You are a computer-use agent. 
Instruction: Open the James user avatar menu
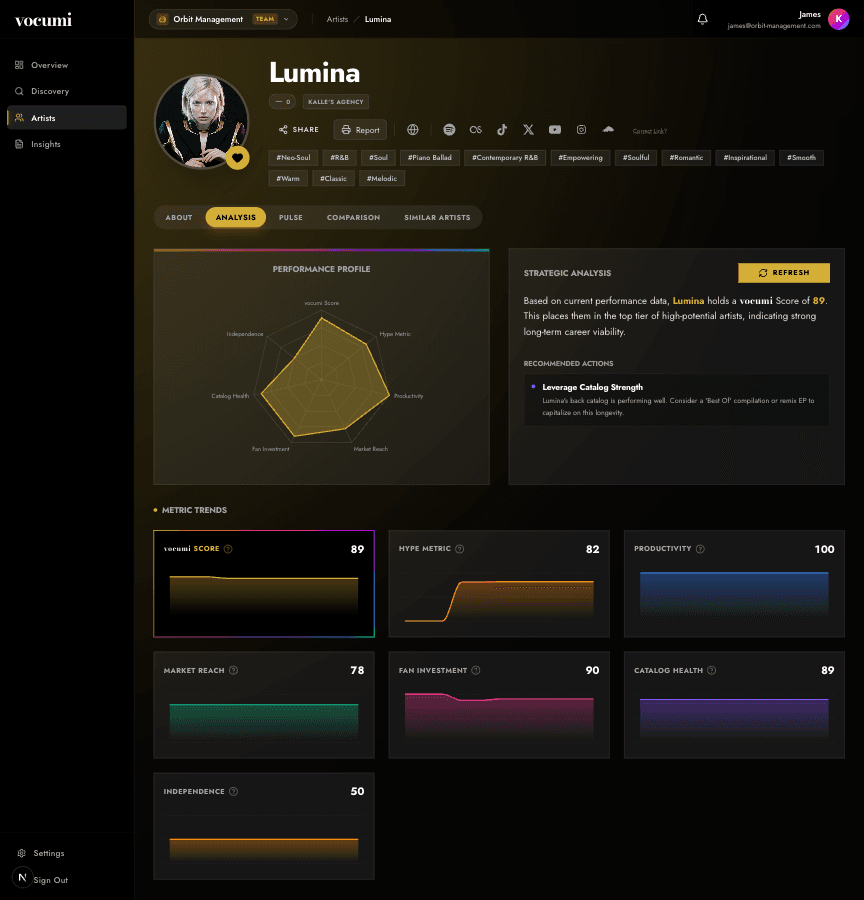click(838, 19)
